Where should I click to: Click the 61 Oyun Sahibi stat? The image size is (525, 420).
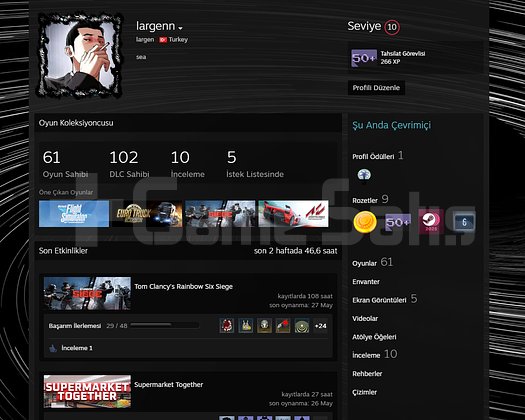[65, 164]
